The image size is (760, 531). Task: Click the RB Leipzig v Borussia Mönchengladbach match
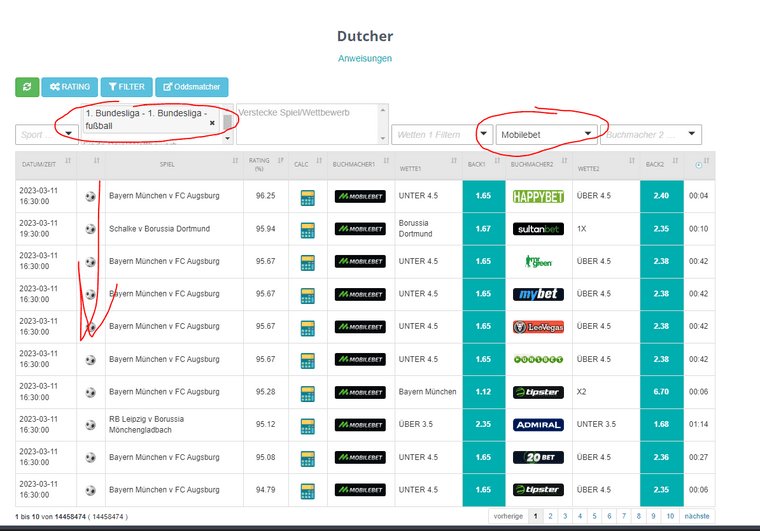146,424
